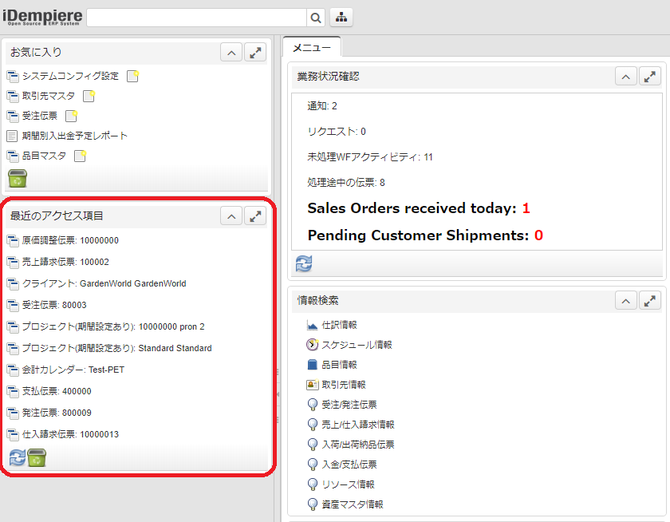The height and width of the screenshot is (522, 670).
Task: Click Pending Customer Shipments indicator
Action: (425, 235)
